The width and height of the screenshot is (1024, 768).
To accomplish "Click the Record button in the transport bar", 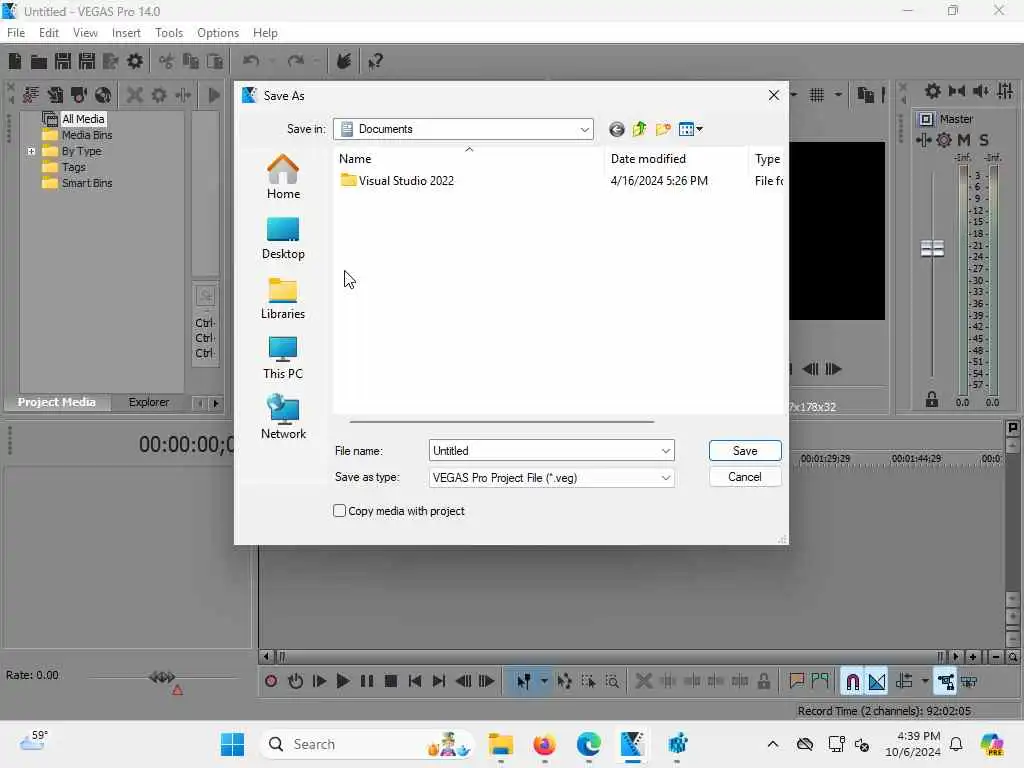I will pyautogui.click(x=271, y=681).
